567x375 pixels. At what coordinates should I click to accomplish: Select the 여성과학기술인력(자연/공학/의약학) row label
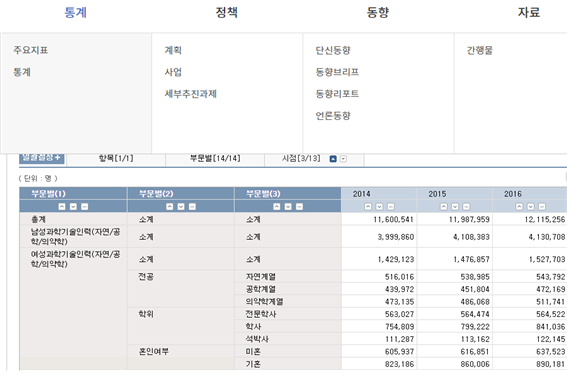[75, 259]
